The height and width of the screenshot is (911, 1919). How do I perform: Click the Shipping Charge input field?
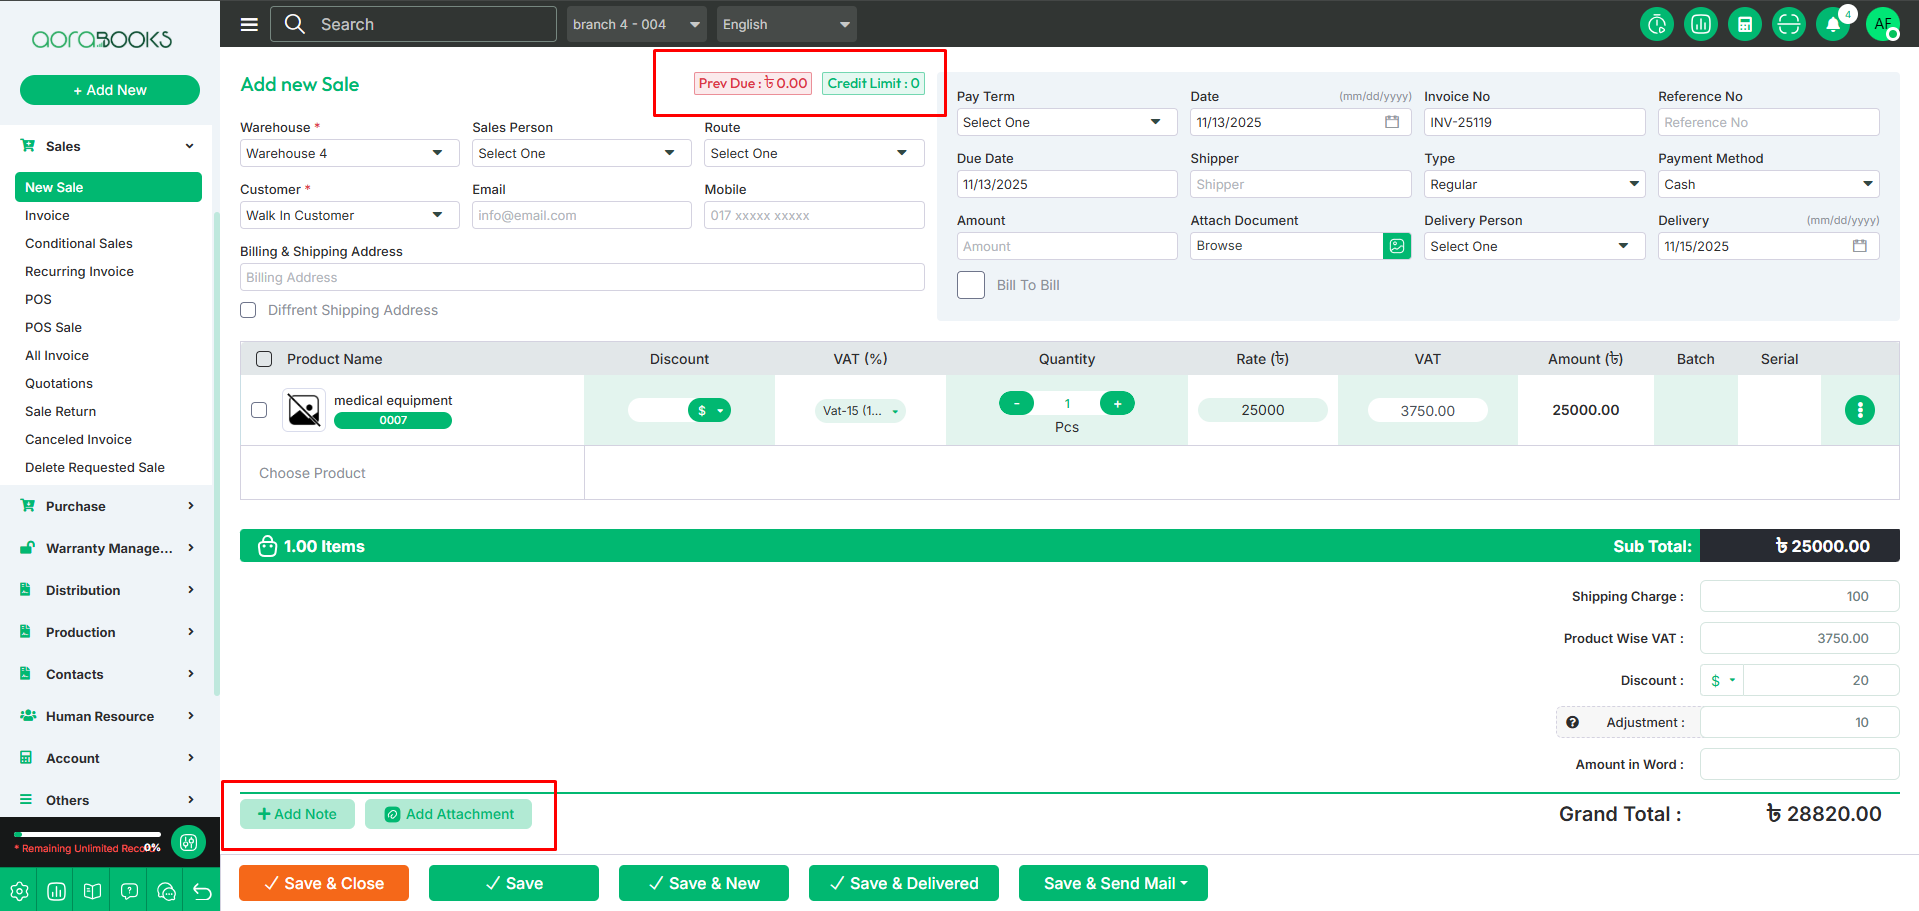click(1798, 596)
